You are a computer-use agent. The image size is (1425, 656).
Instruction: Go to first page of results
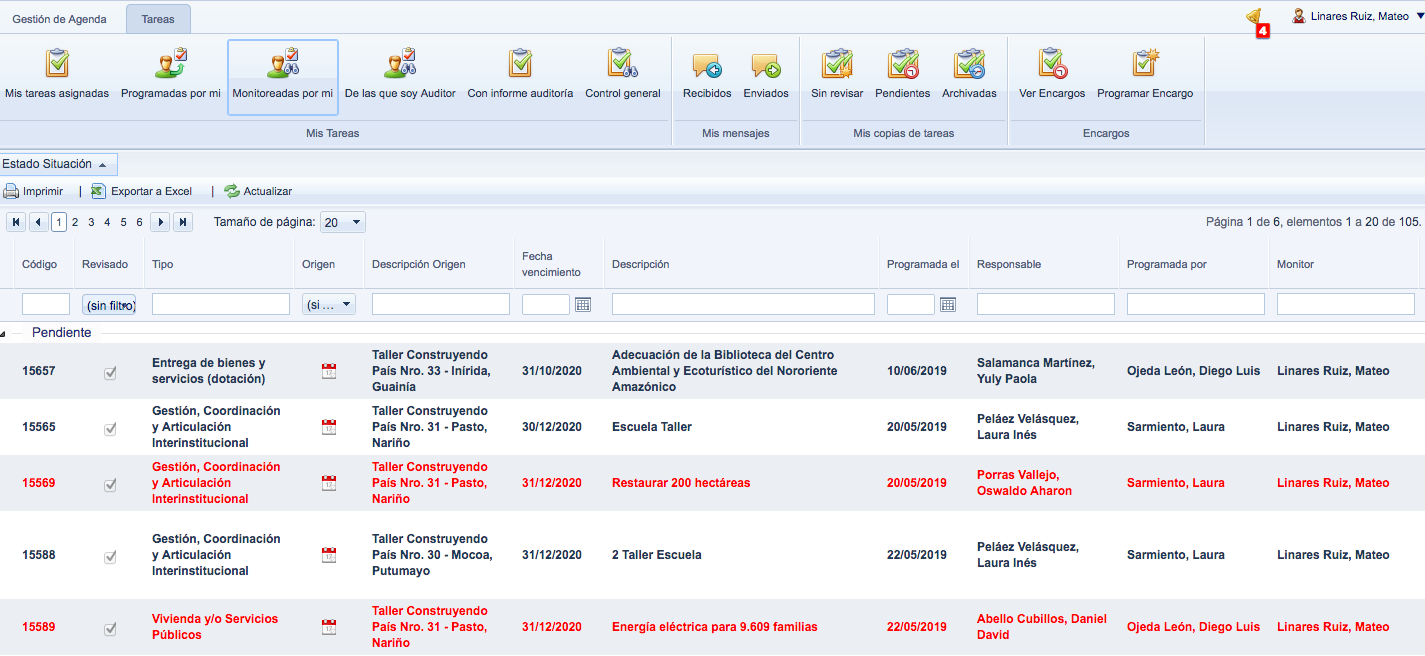click(x=17, y=222)
